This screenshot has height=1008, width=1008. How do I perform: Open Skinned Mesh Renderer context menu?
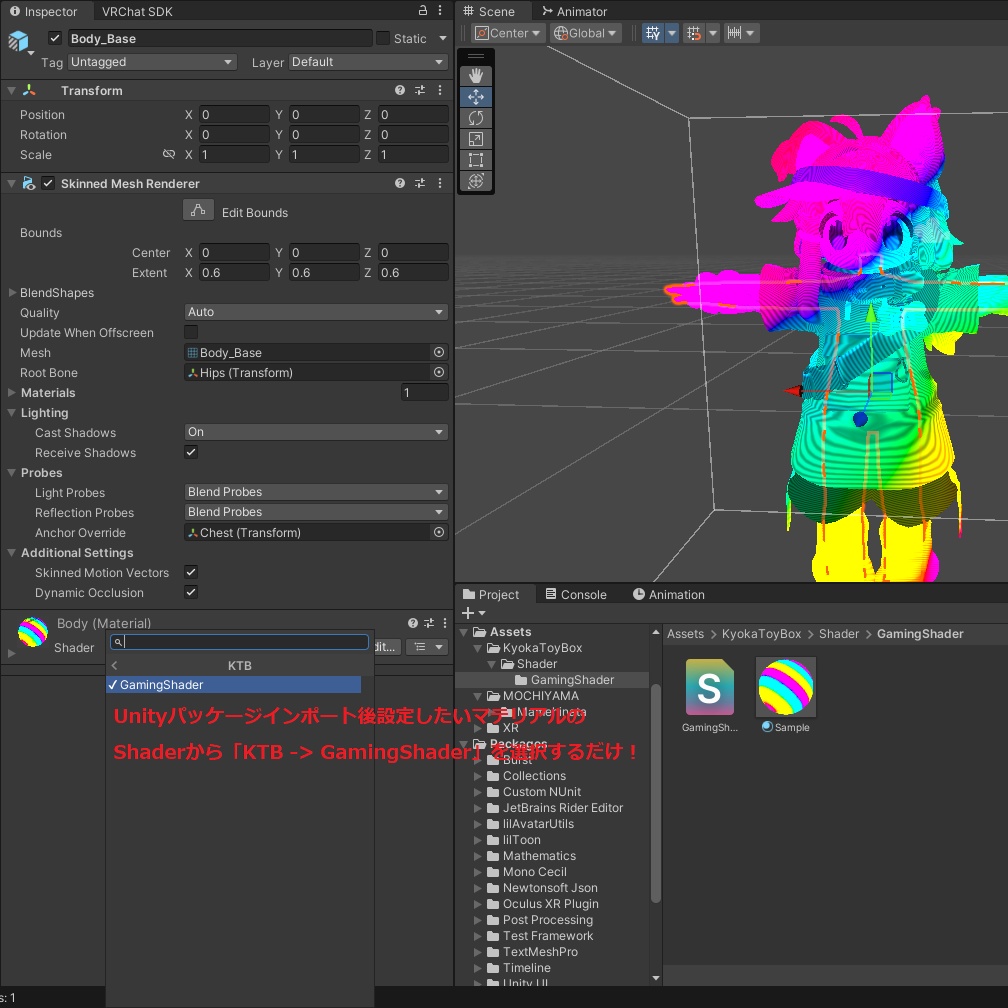click(440, 184)
